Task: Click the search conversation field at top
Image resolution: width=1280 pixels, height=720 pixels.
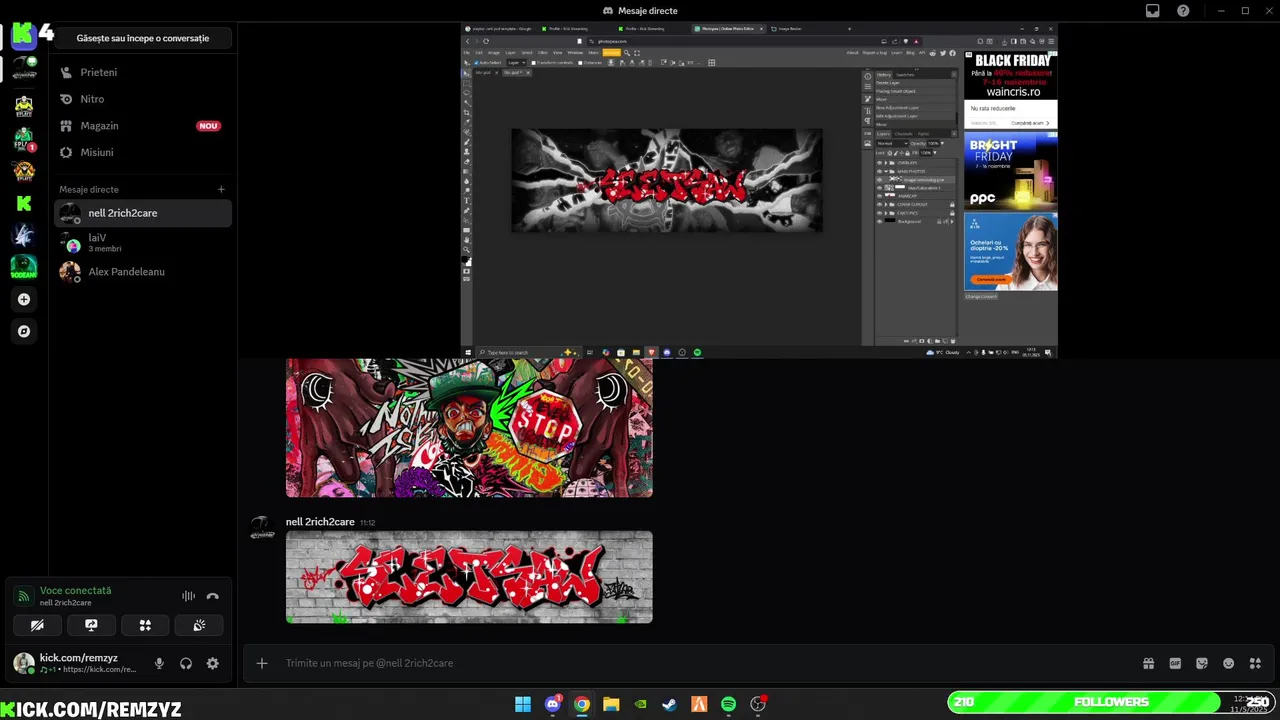Action: (143, 38)
